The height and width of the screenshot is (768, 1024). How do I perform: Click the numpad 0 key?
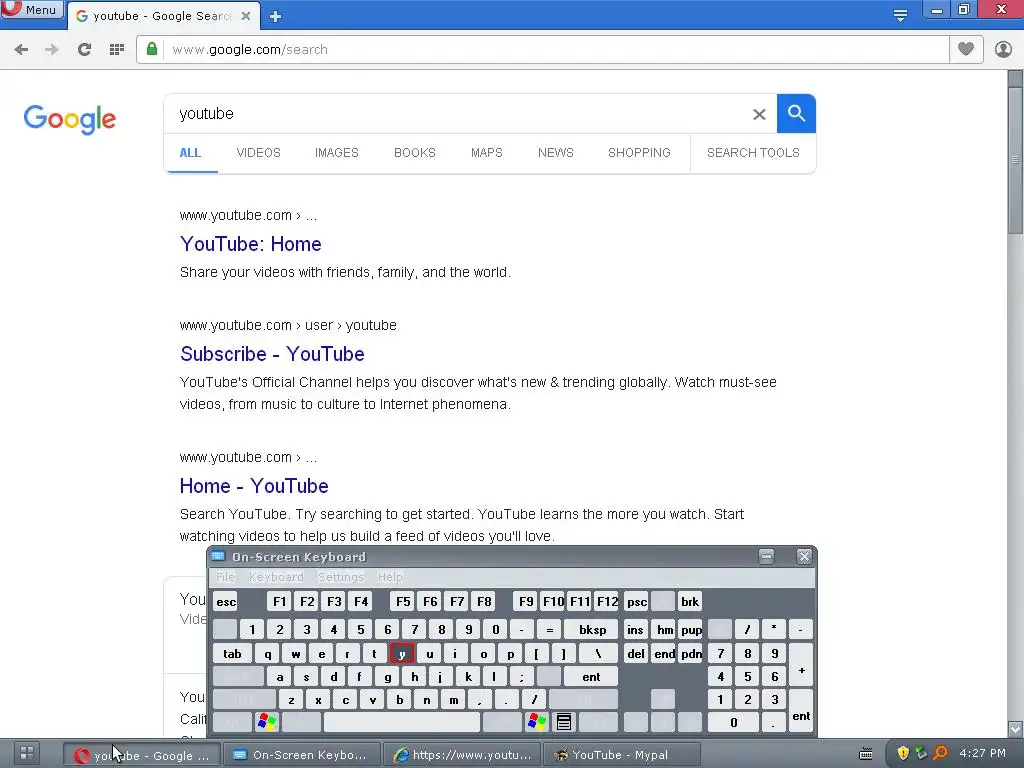pos(733,722)
